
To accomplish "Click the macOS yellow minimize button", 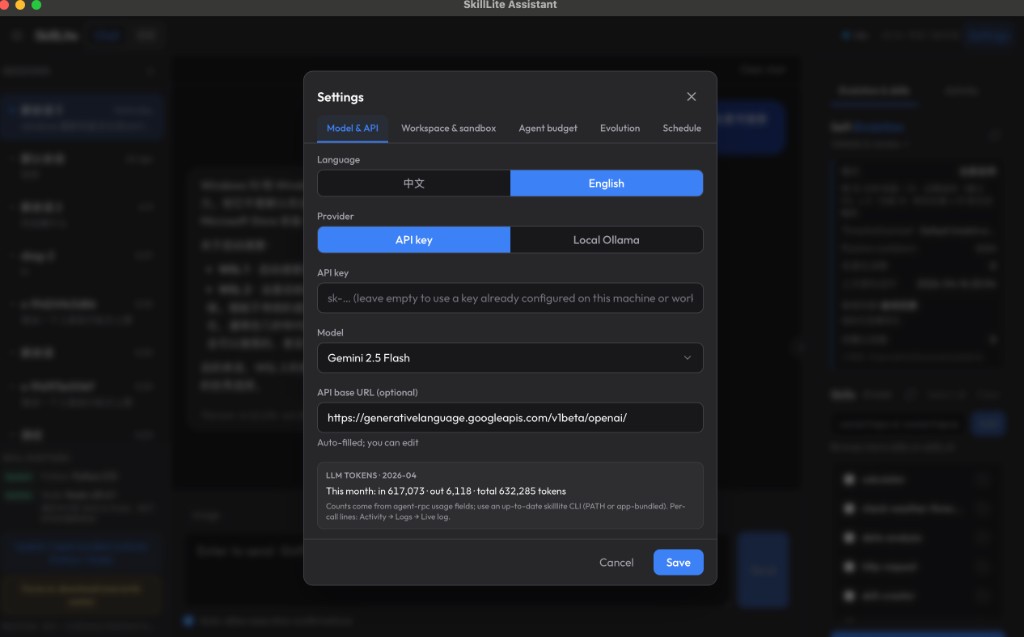I will (x=20, y=5).
